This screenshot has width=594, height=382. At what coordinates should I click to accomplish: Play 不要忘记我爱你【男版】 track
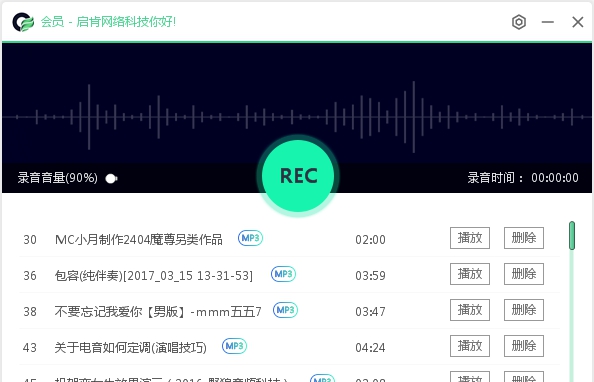pos(470,310)
